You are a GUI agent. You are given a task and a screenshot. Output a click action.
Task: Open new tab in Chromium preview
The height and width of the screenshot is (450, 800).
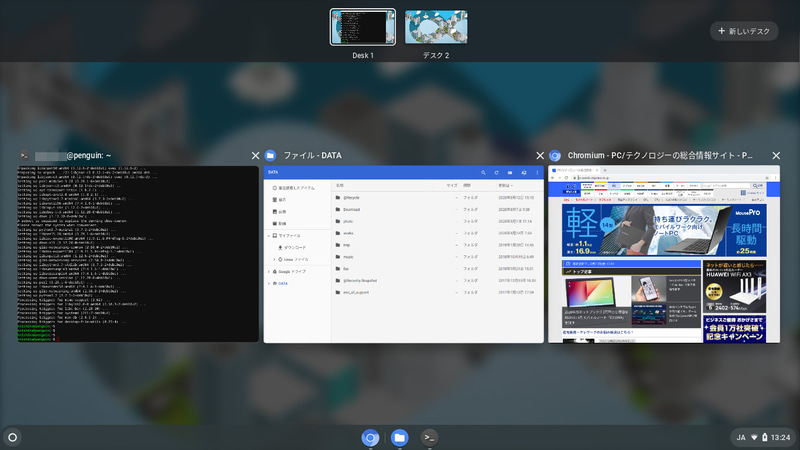(x=605, y=170)
